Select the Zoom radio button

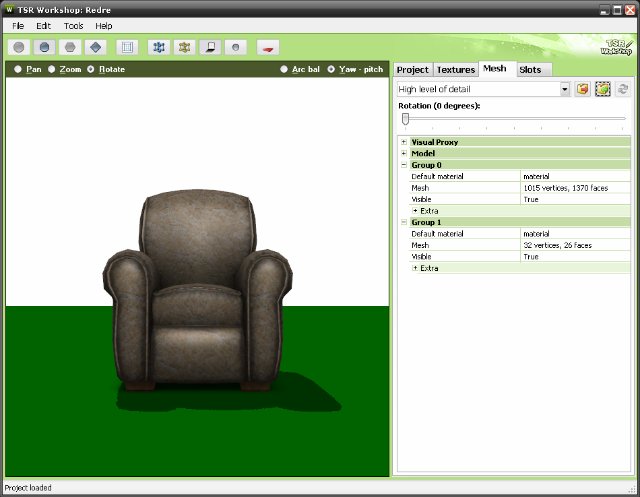coord(52,69)
